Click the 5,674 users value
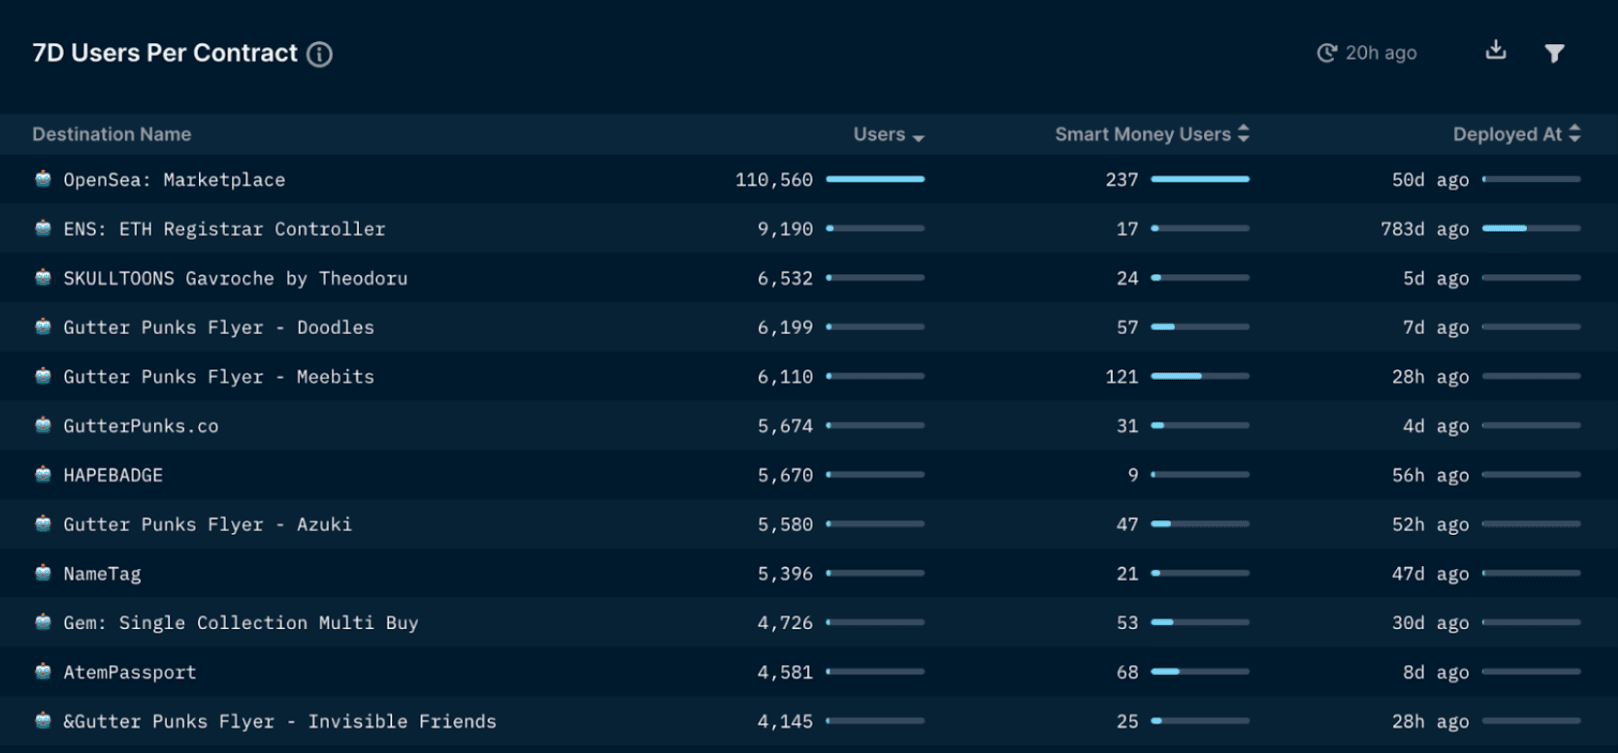This screenshot has width=1618, height=753. [x=785, y=426]
